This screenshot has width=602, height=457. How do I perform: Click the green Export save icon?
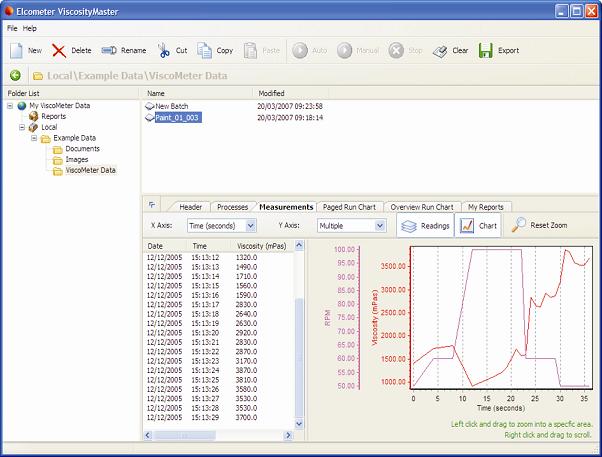click(486, 50)
